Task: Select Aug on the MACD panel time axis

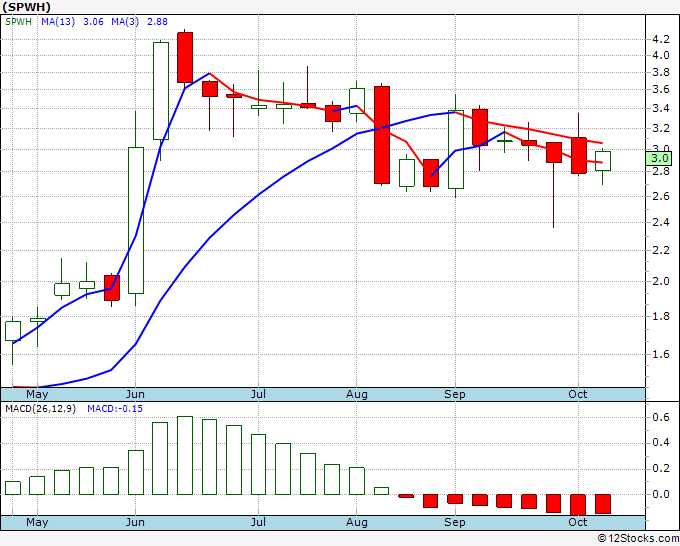Action: pyautogui.click(x=356, y=523)
